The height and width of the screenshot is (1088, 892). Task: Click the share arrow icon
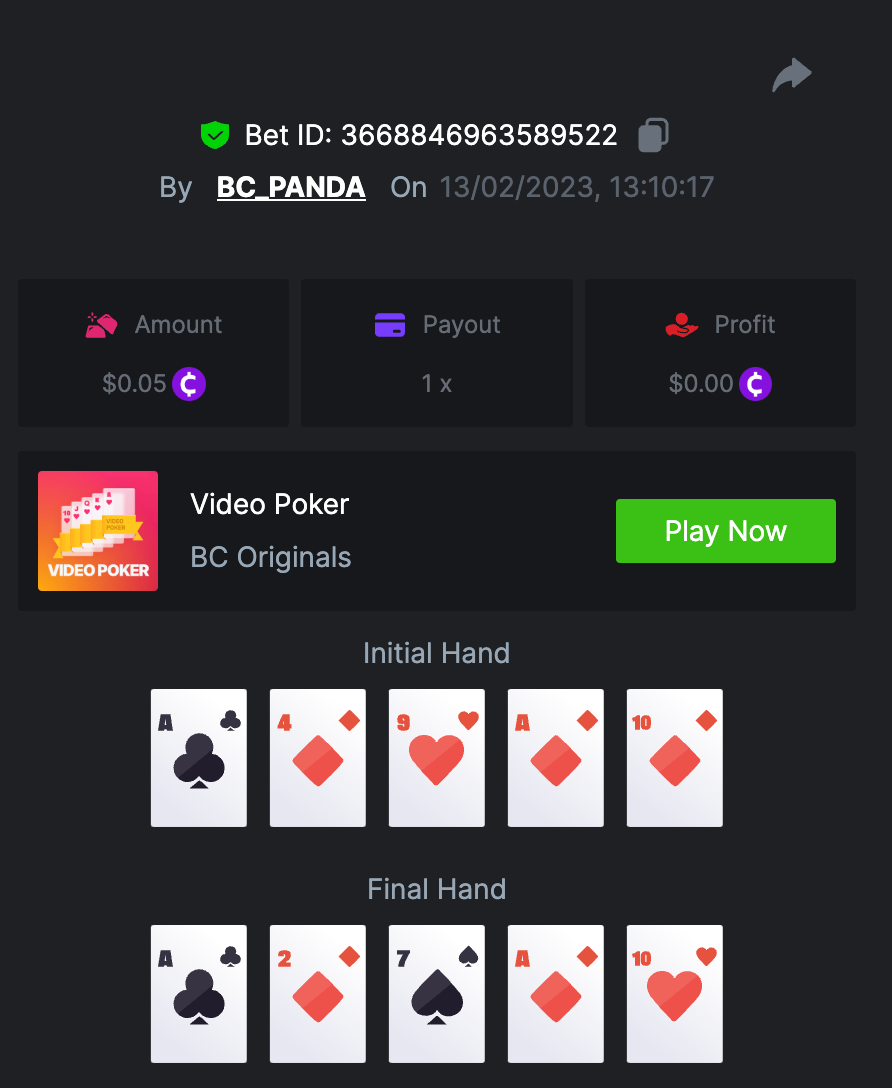791,75
